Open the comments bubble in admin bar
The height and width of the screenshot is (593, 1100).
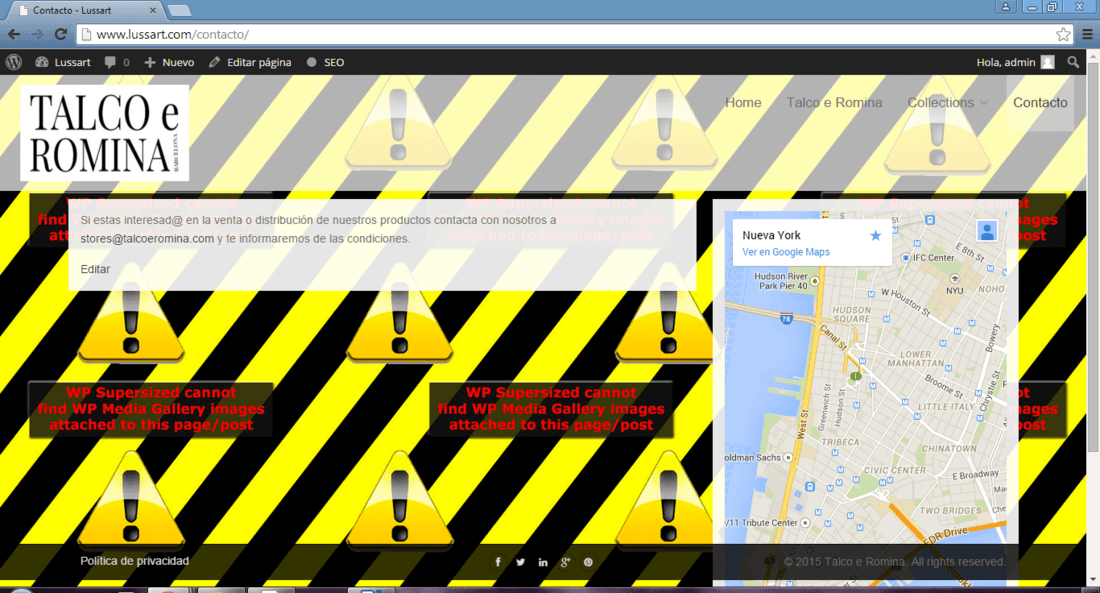[x=117, y=62]
